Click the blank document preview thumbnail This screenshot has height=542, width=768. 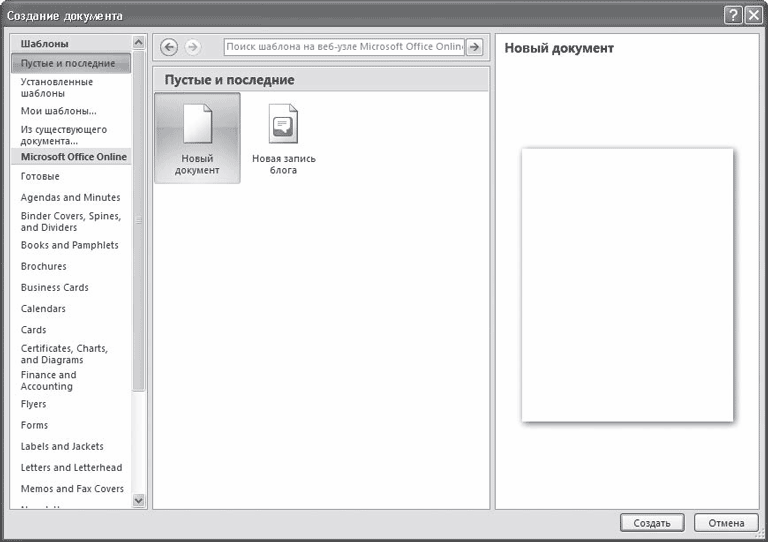click(x=627, y=285)
